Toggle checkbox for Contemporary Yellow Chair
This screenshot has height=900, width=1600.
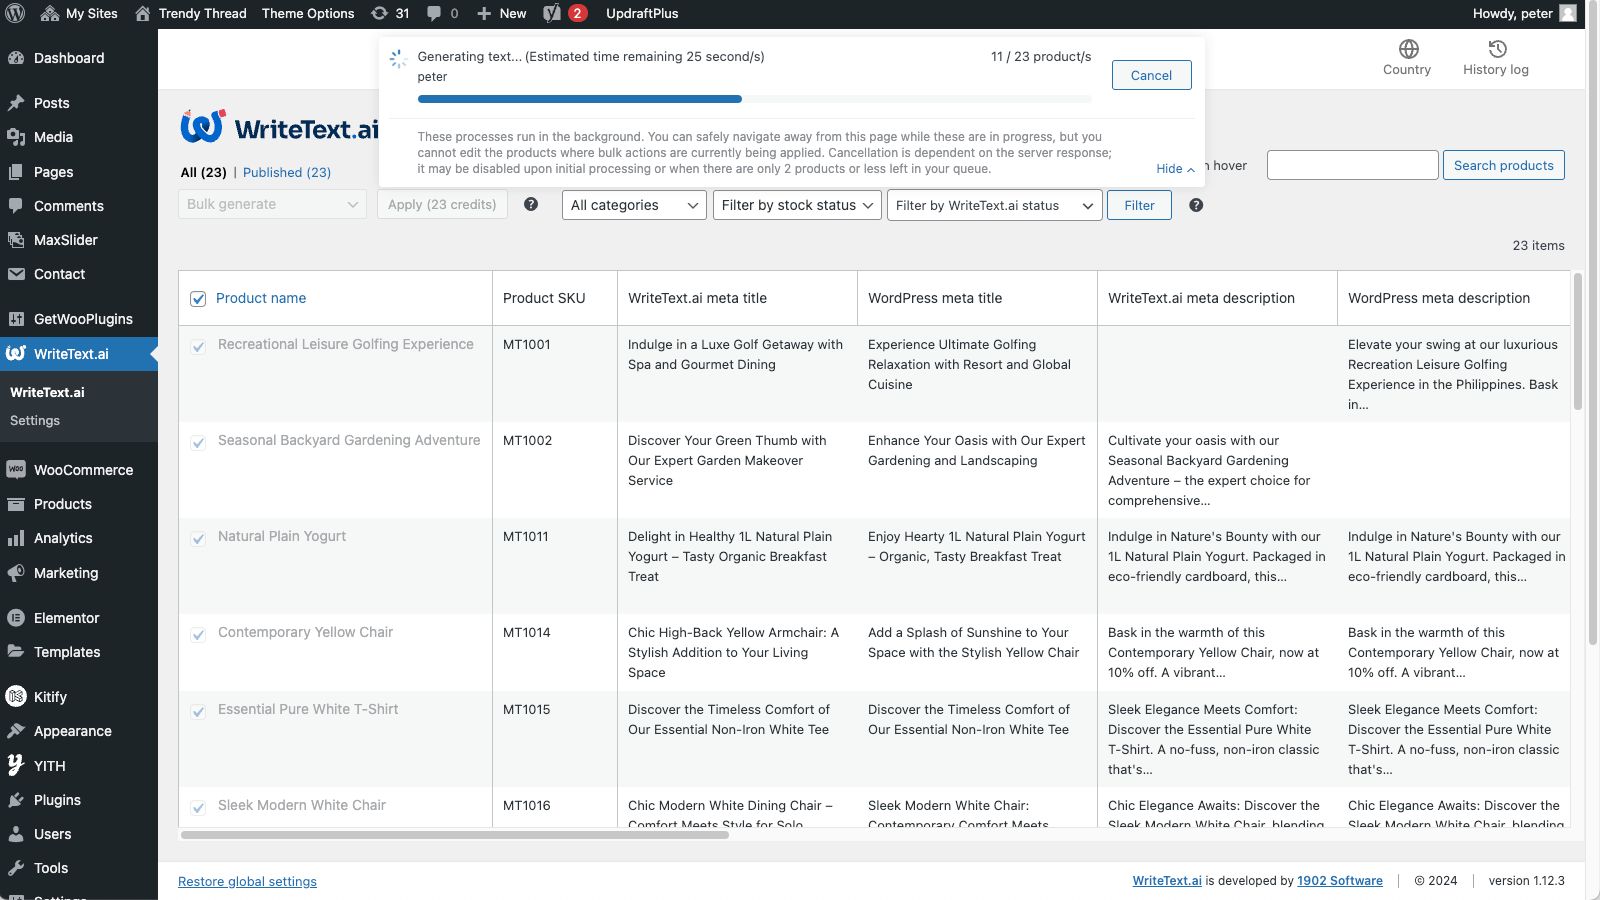(198, 635)
